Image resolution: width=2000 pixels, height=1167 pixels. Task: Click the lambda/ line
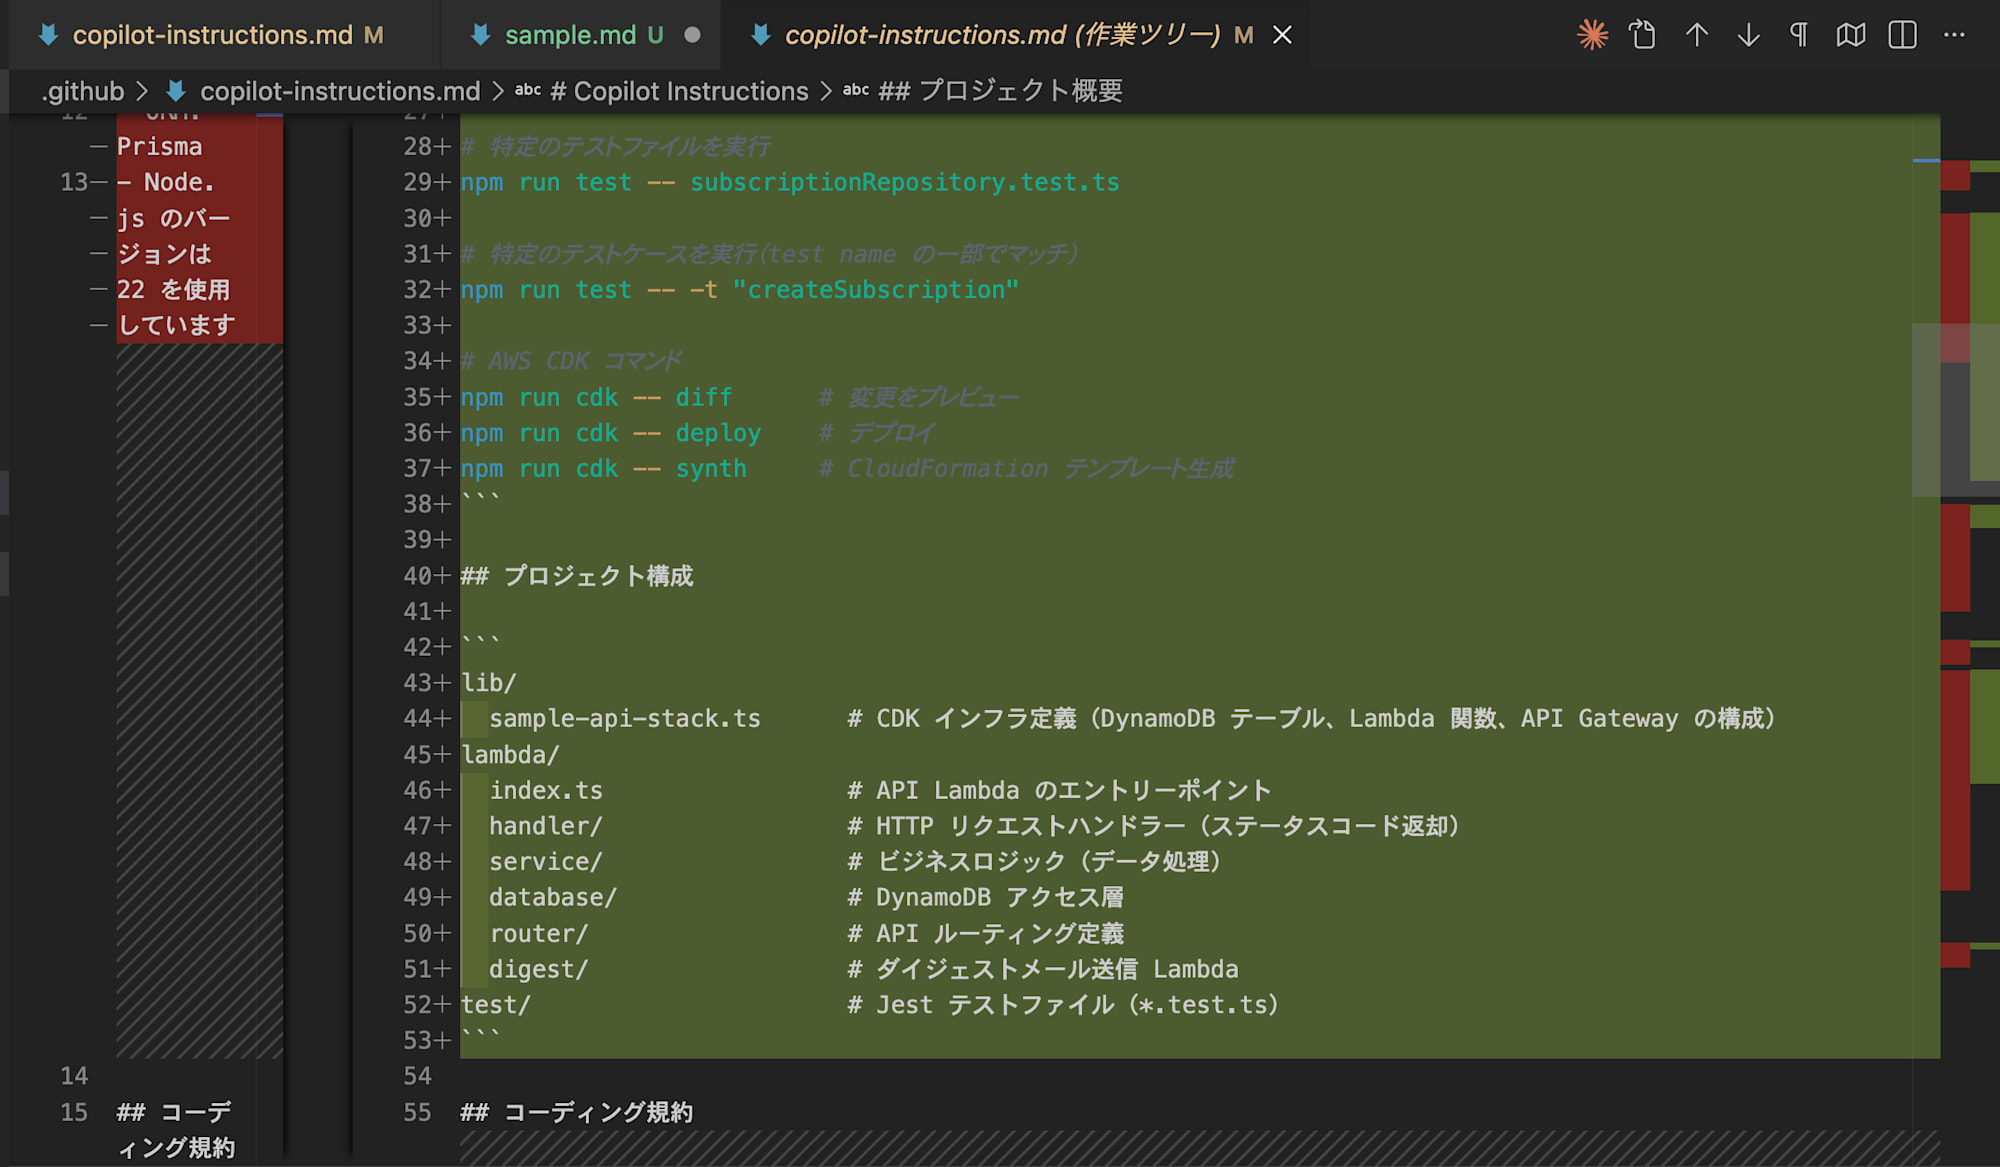510,755
